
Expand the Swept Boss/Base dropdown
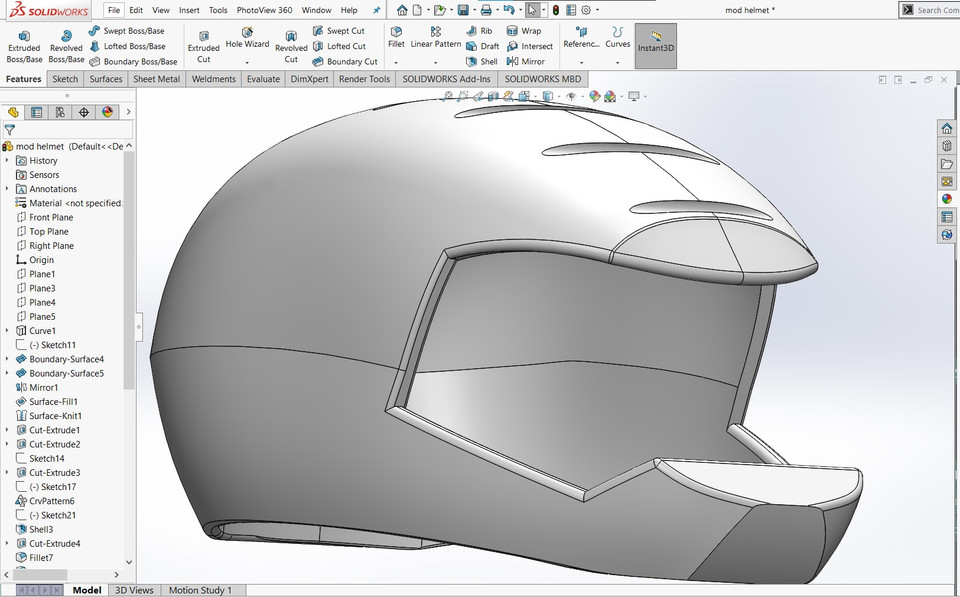pos(130,30)
